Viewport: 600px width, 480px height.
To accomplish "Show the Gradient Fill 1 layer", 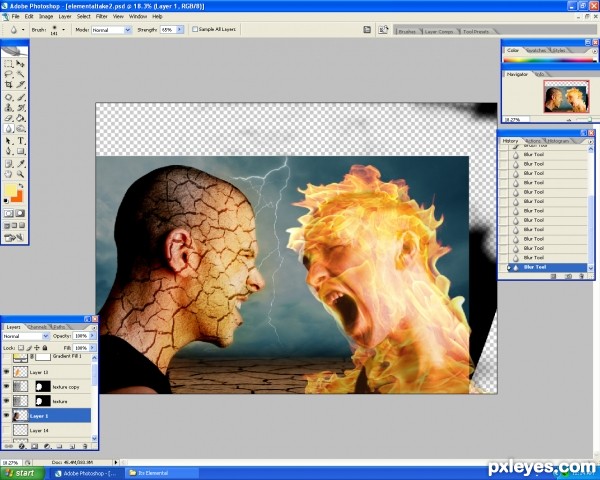I will point(6,358).
